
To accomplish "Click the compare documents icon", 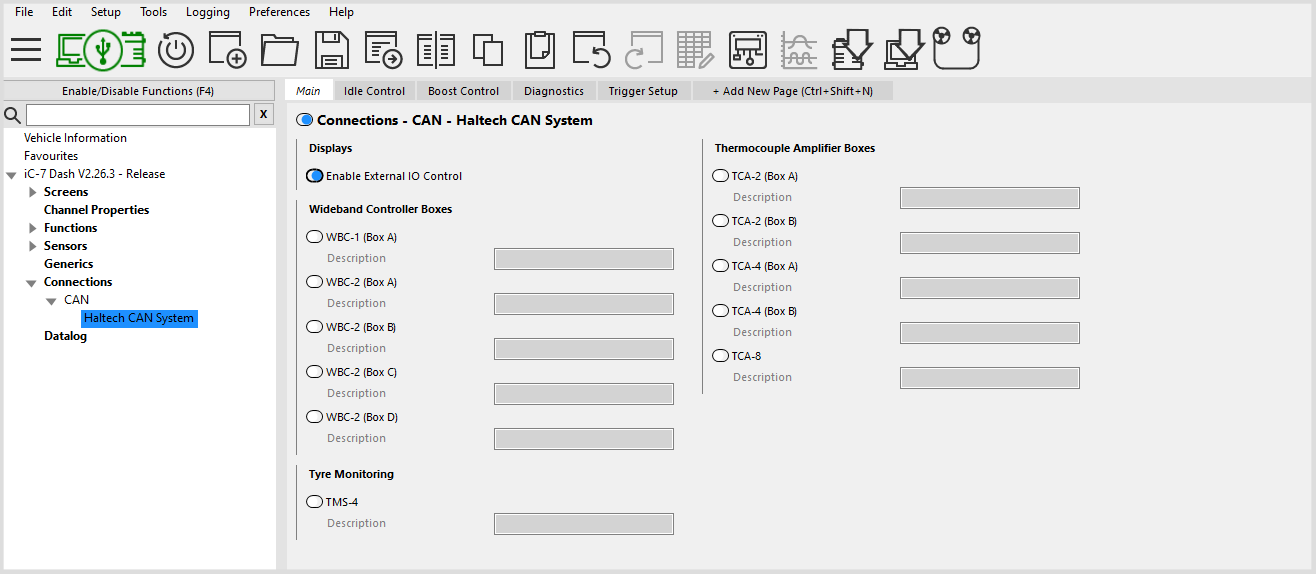I will pyautogui.click(x=436, y=49).
